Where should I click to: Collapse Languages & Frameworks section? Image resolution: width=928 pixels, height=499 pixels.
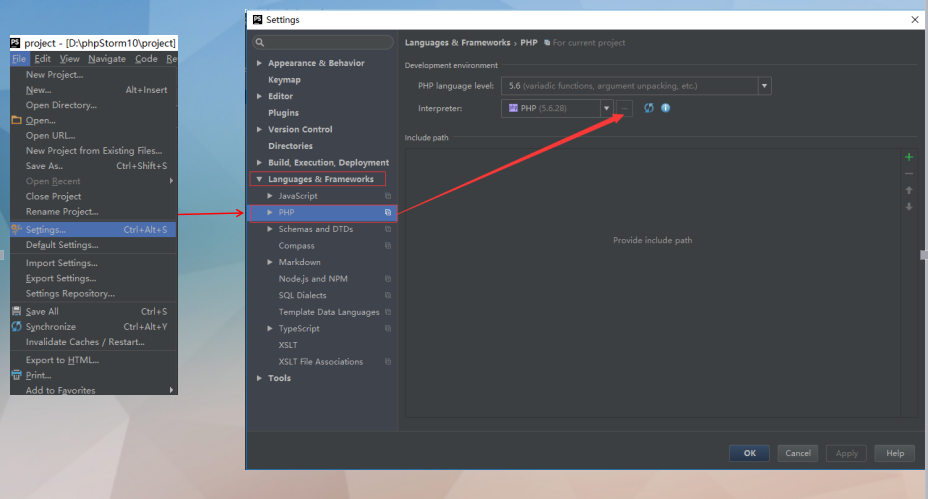coord(259,179)
